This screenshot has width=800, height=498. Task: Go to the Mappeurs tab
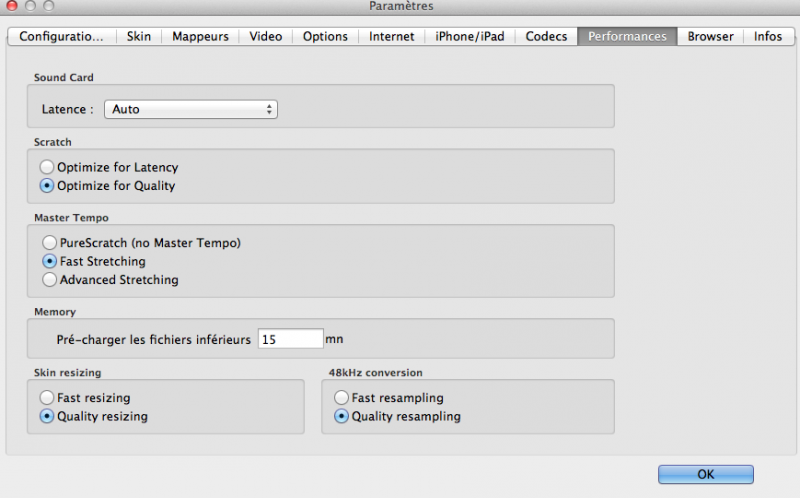tap(200, 37)
